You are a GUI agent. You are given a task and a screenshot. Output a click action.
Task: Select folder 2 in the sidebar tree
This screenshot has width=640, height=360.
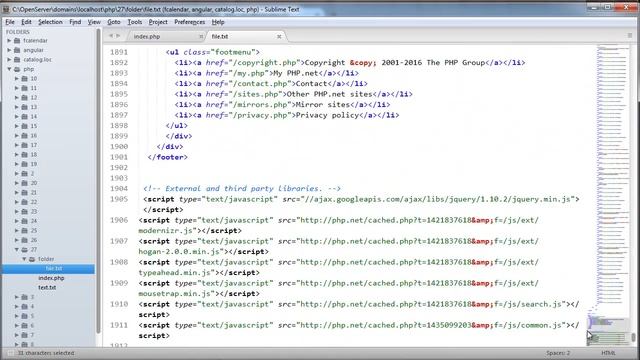pyautogui.click(x=32, y=173)
